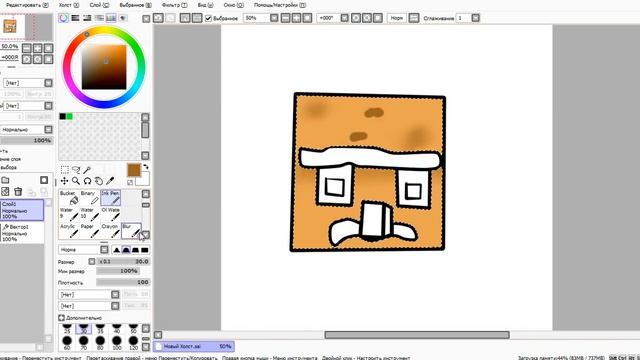Image resolution: width=640 pixels, height=360 pixels.
Task: Open the Нормально blending mode dropdown
Action: (48, 129)
